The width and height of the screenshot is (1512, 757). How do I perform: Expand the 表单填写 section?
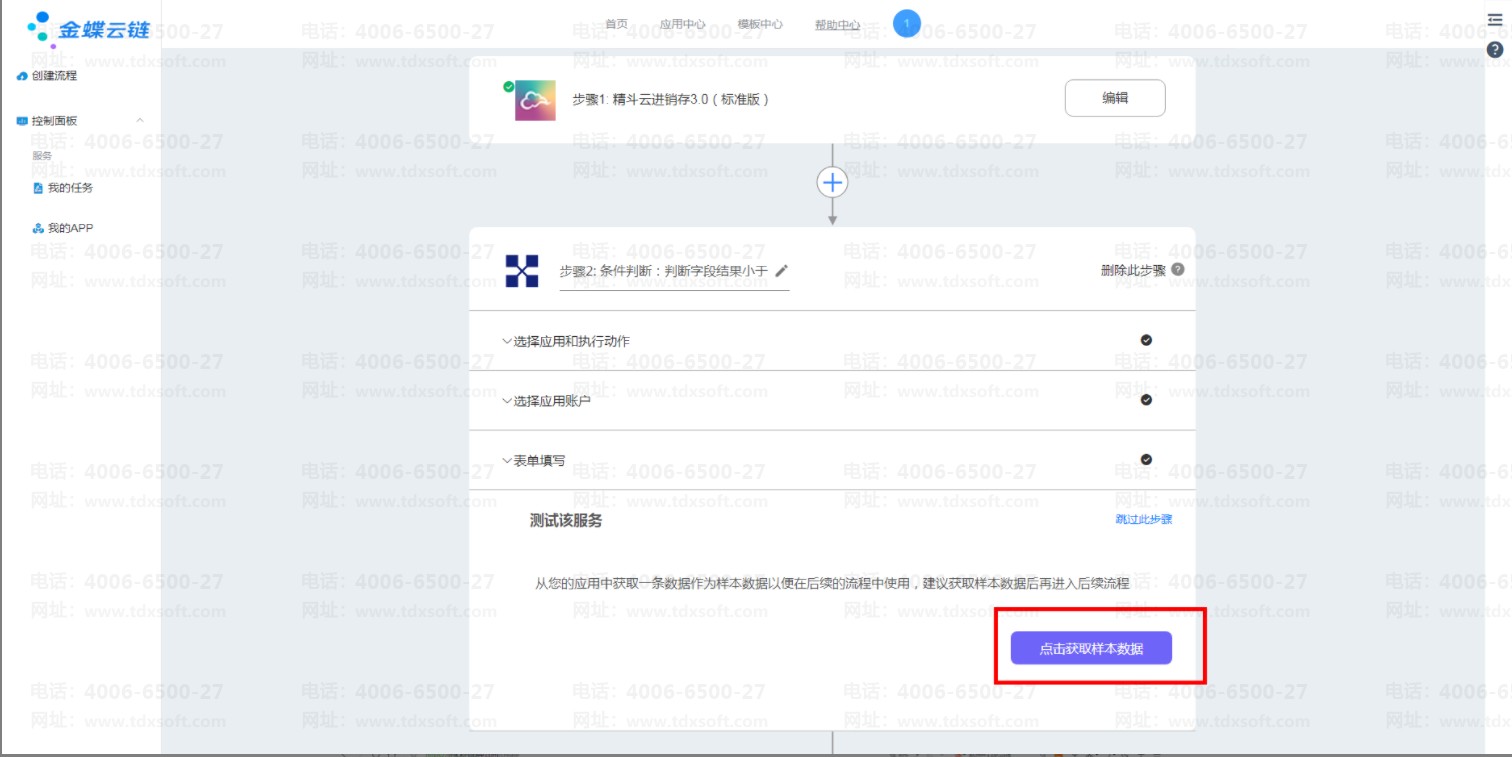(538, 461)
